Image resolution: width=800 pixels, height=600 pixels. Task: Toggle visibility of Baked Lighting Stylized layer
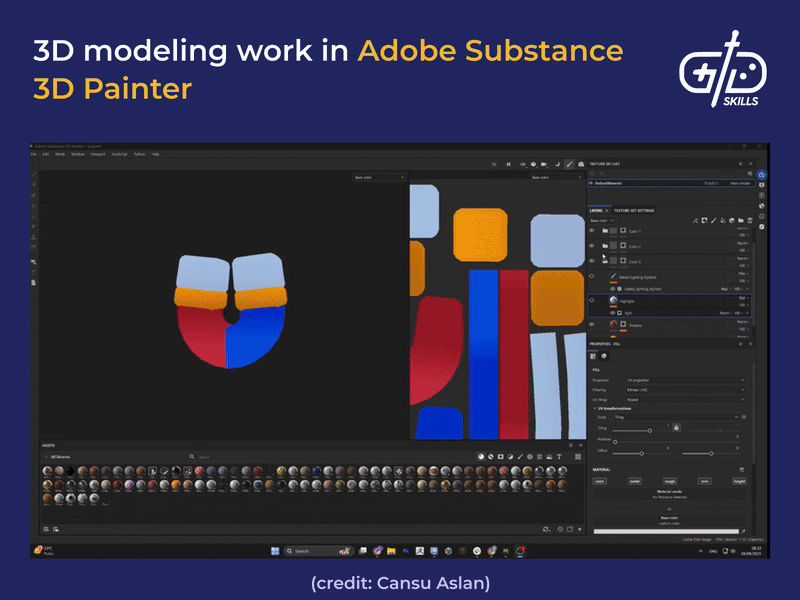592,277
